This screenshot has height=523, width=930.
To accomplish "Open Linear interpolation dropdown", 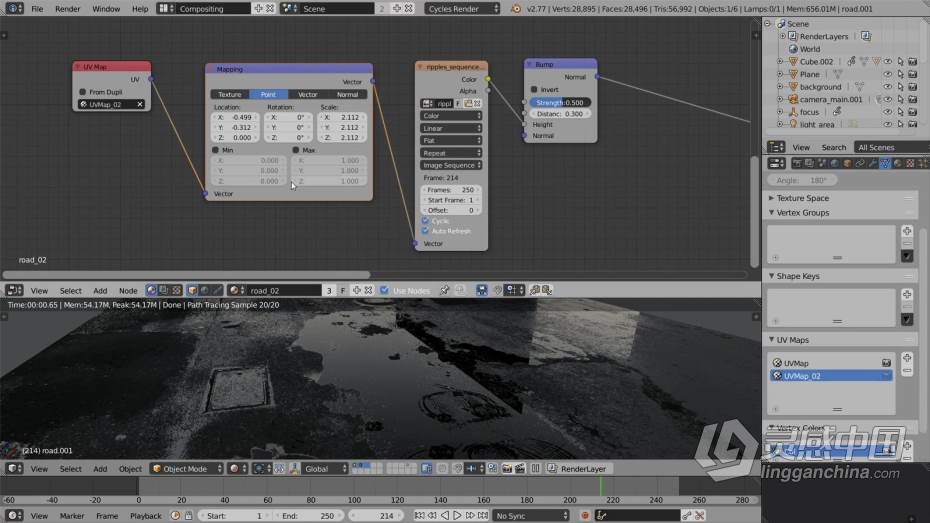I will click(451, 128).
